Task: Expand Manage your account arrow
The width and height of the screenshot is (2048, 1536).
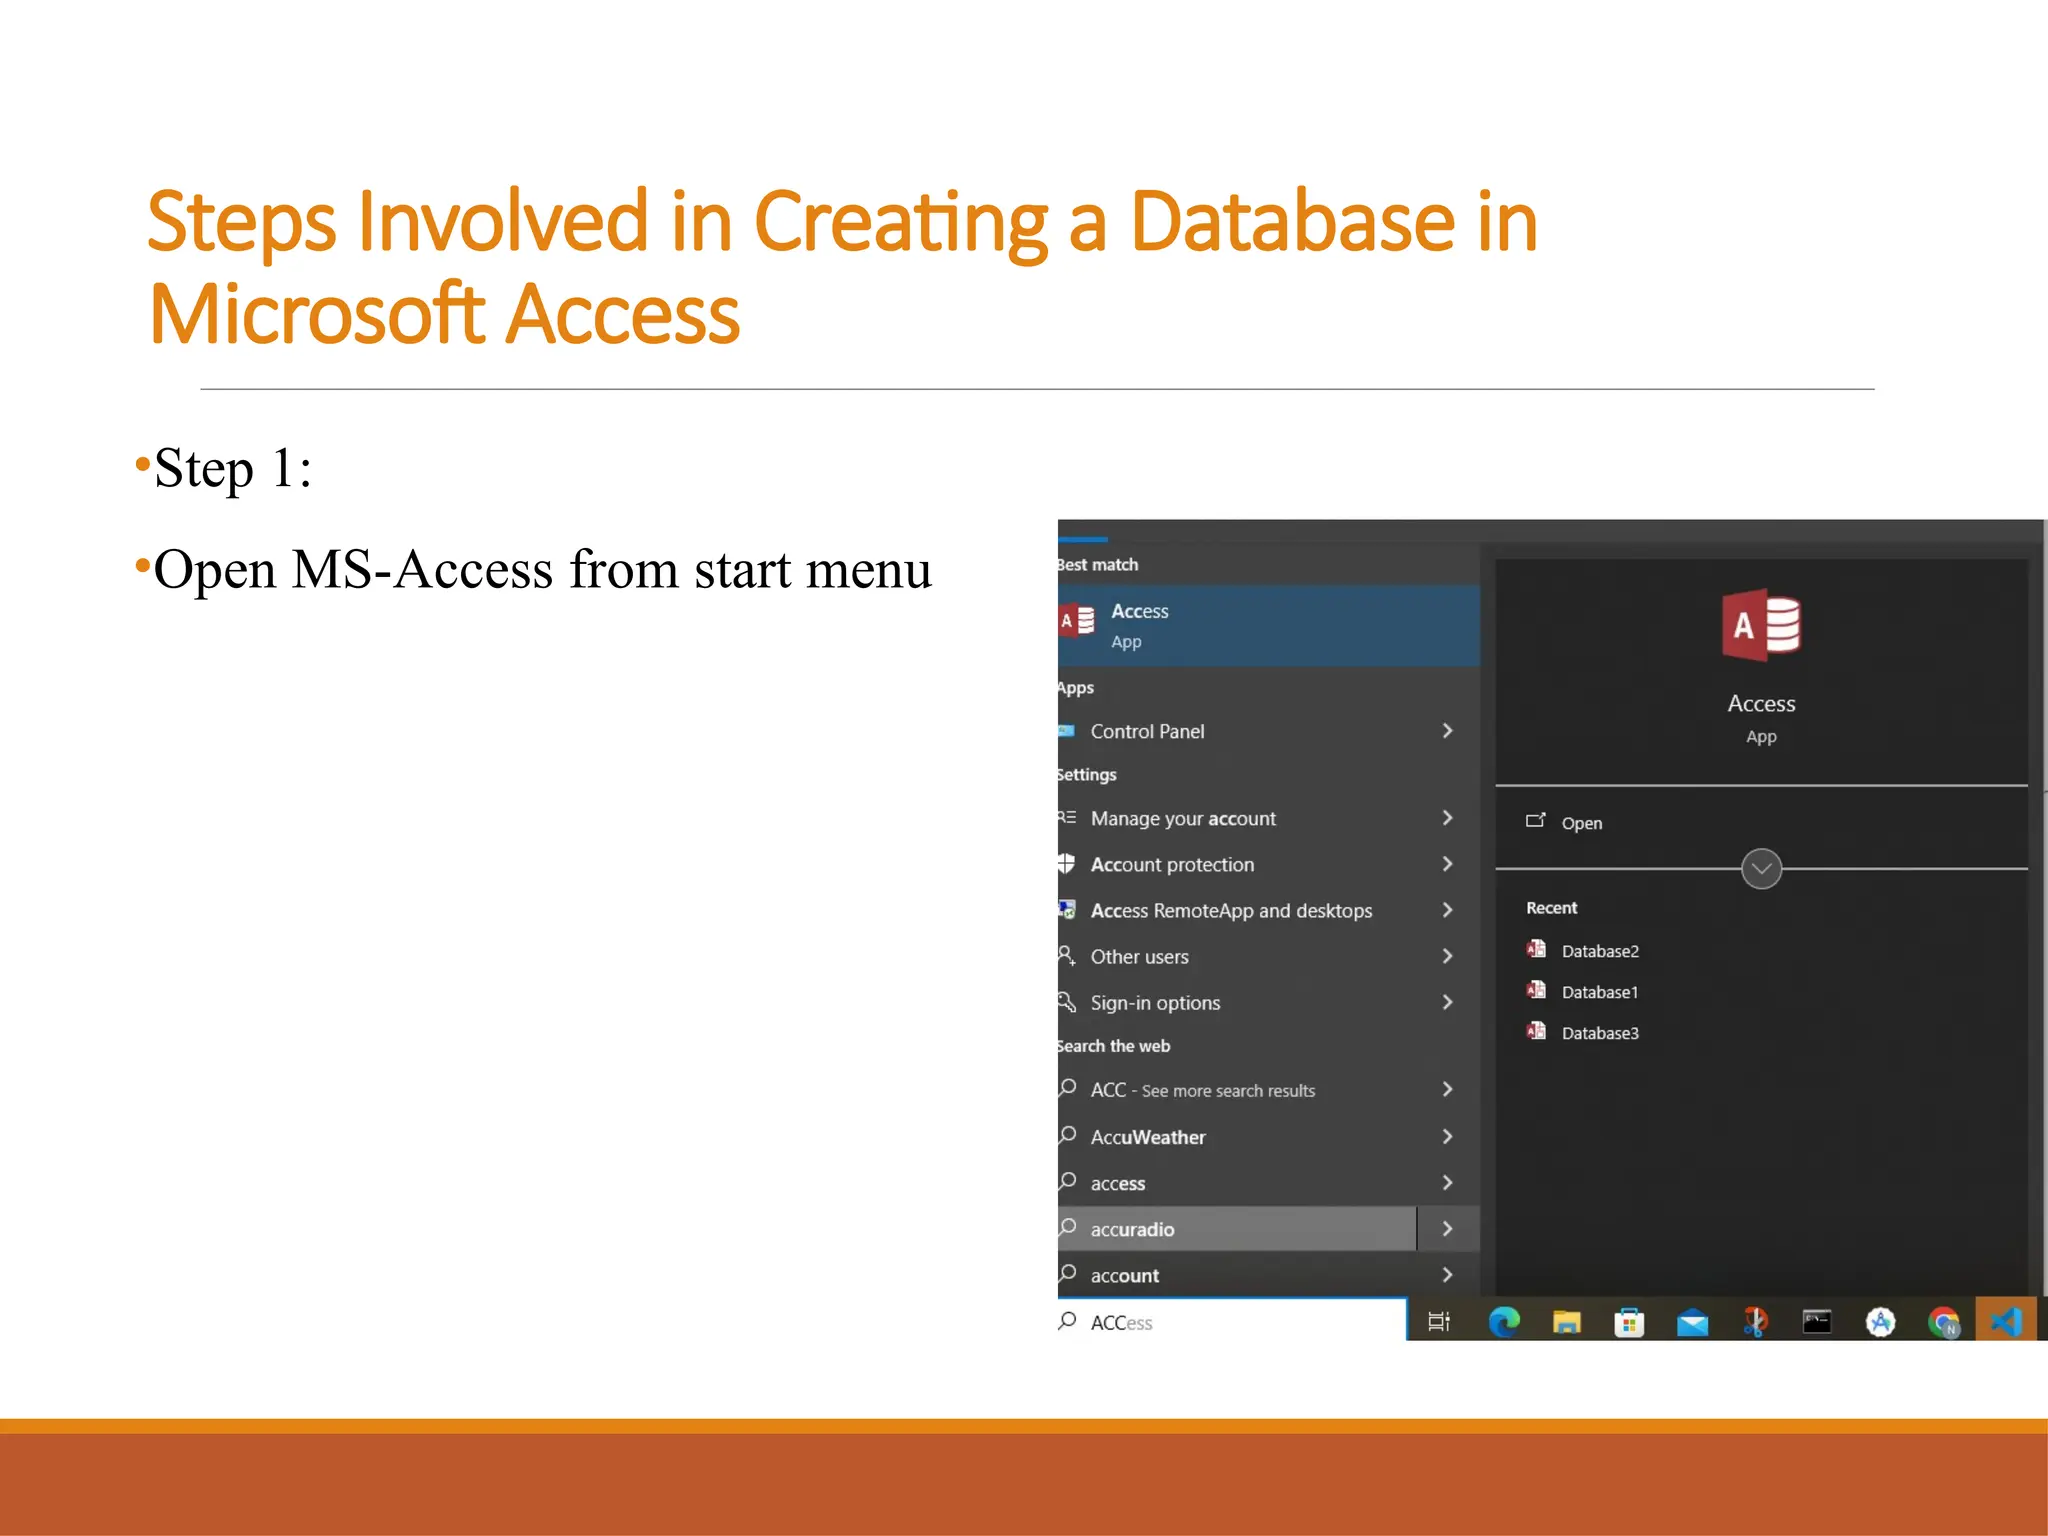Action: pyautogui.click(x=1447, y=818)
